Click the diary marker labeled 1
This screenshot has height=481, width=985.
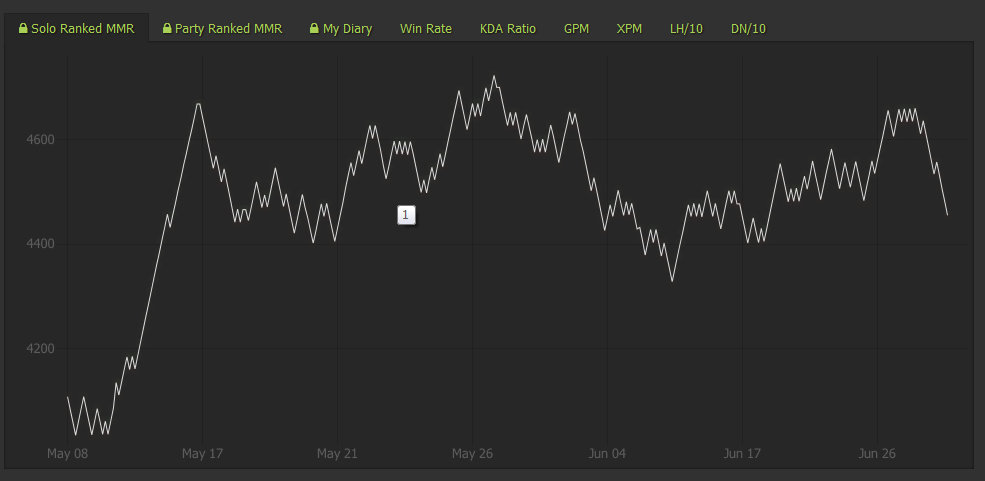pyautogui.click(x=406, y=215)
